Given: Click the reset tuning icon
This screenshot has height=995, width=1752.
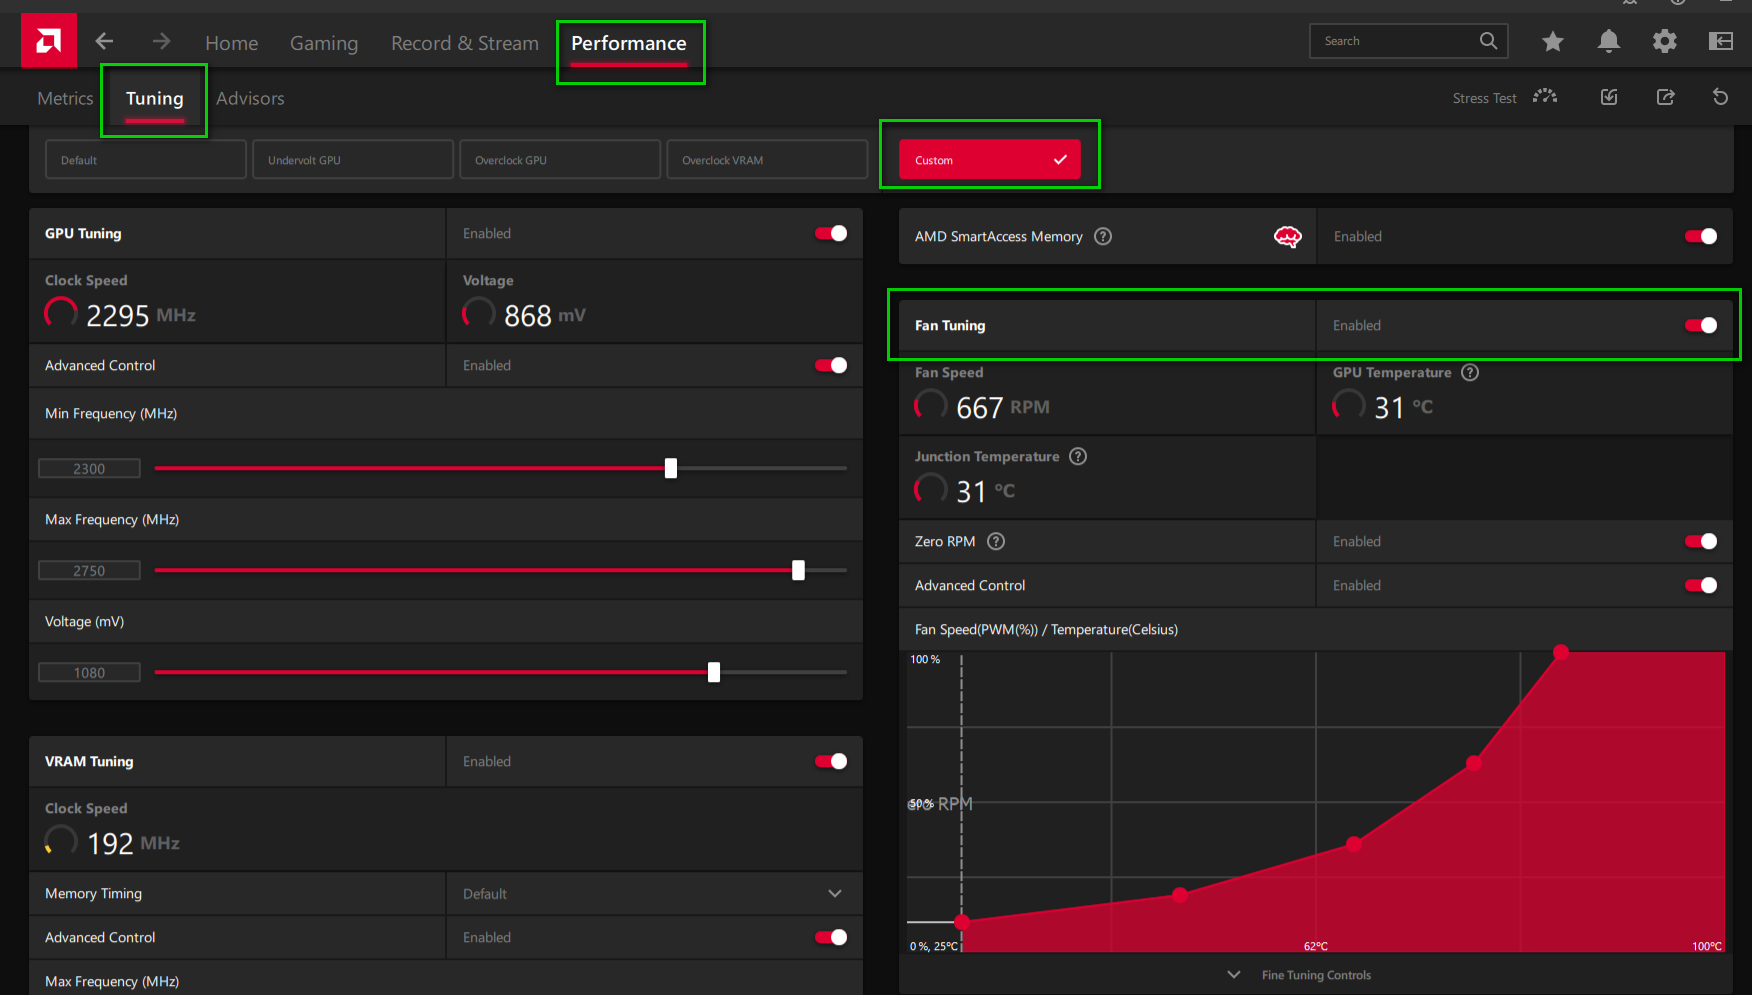Looking at the screenshot, I should pyautogui.click(x=1720, y=97).
